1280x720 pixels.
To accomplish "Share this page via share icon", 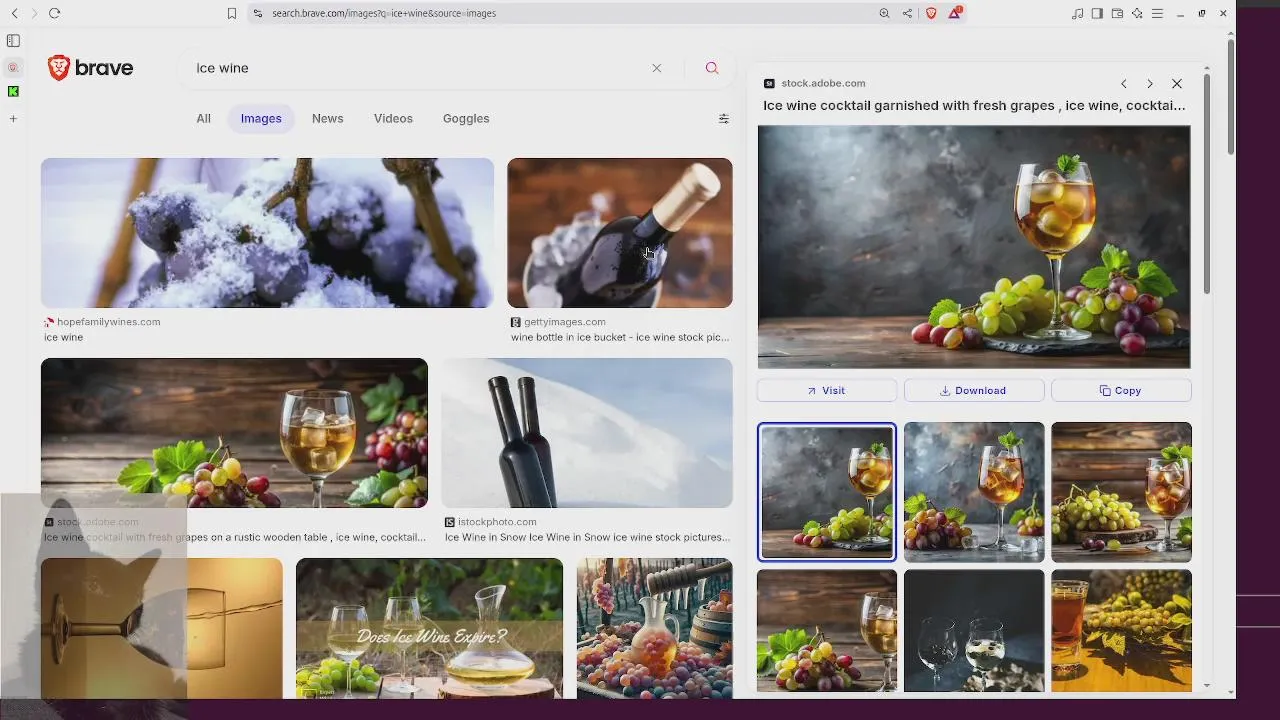I will [x=907, y=13].
